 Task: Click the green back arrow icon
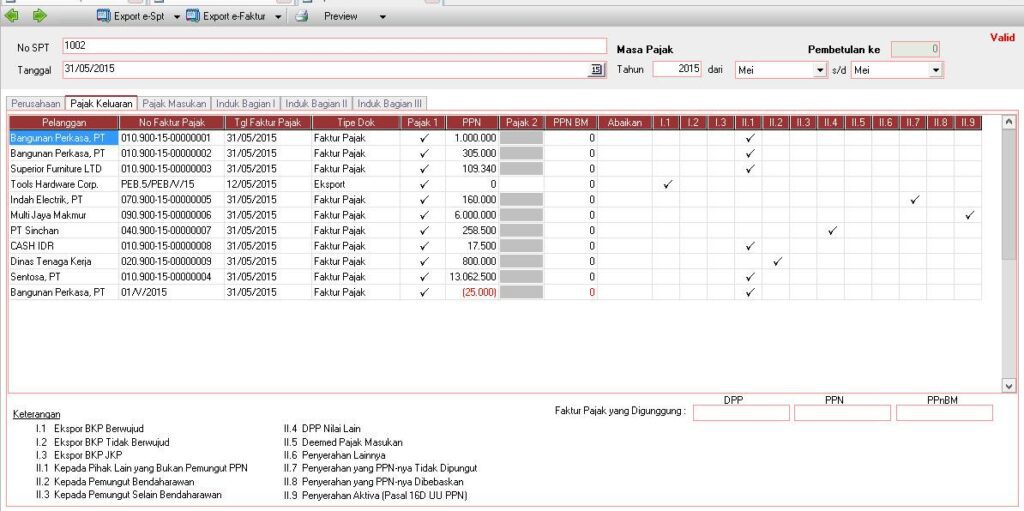[x=14, y=16]
